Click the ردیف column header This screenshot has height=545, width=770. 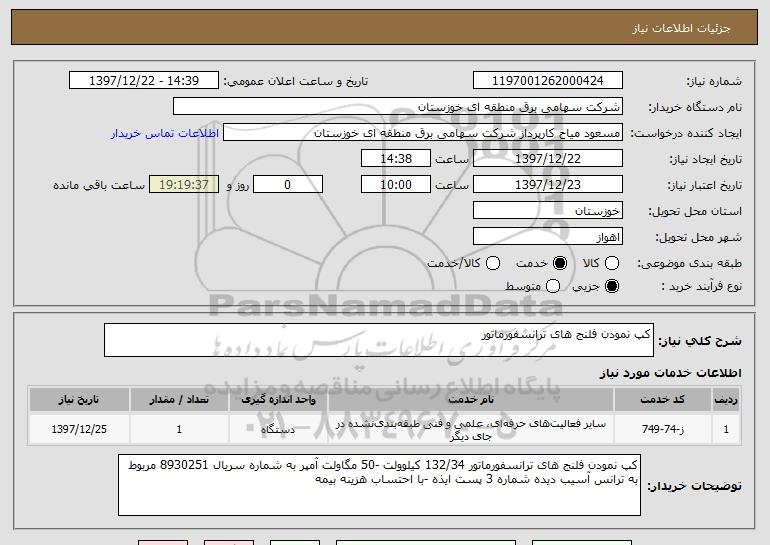pyautogui.click(x=726, y=400)
